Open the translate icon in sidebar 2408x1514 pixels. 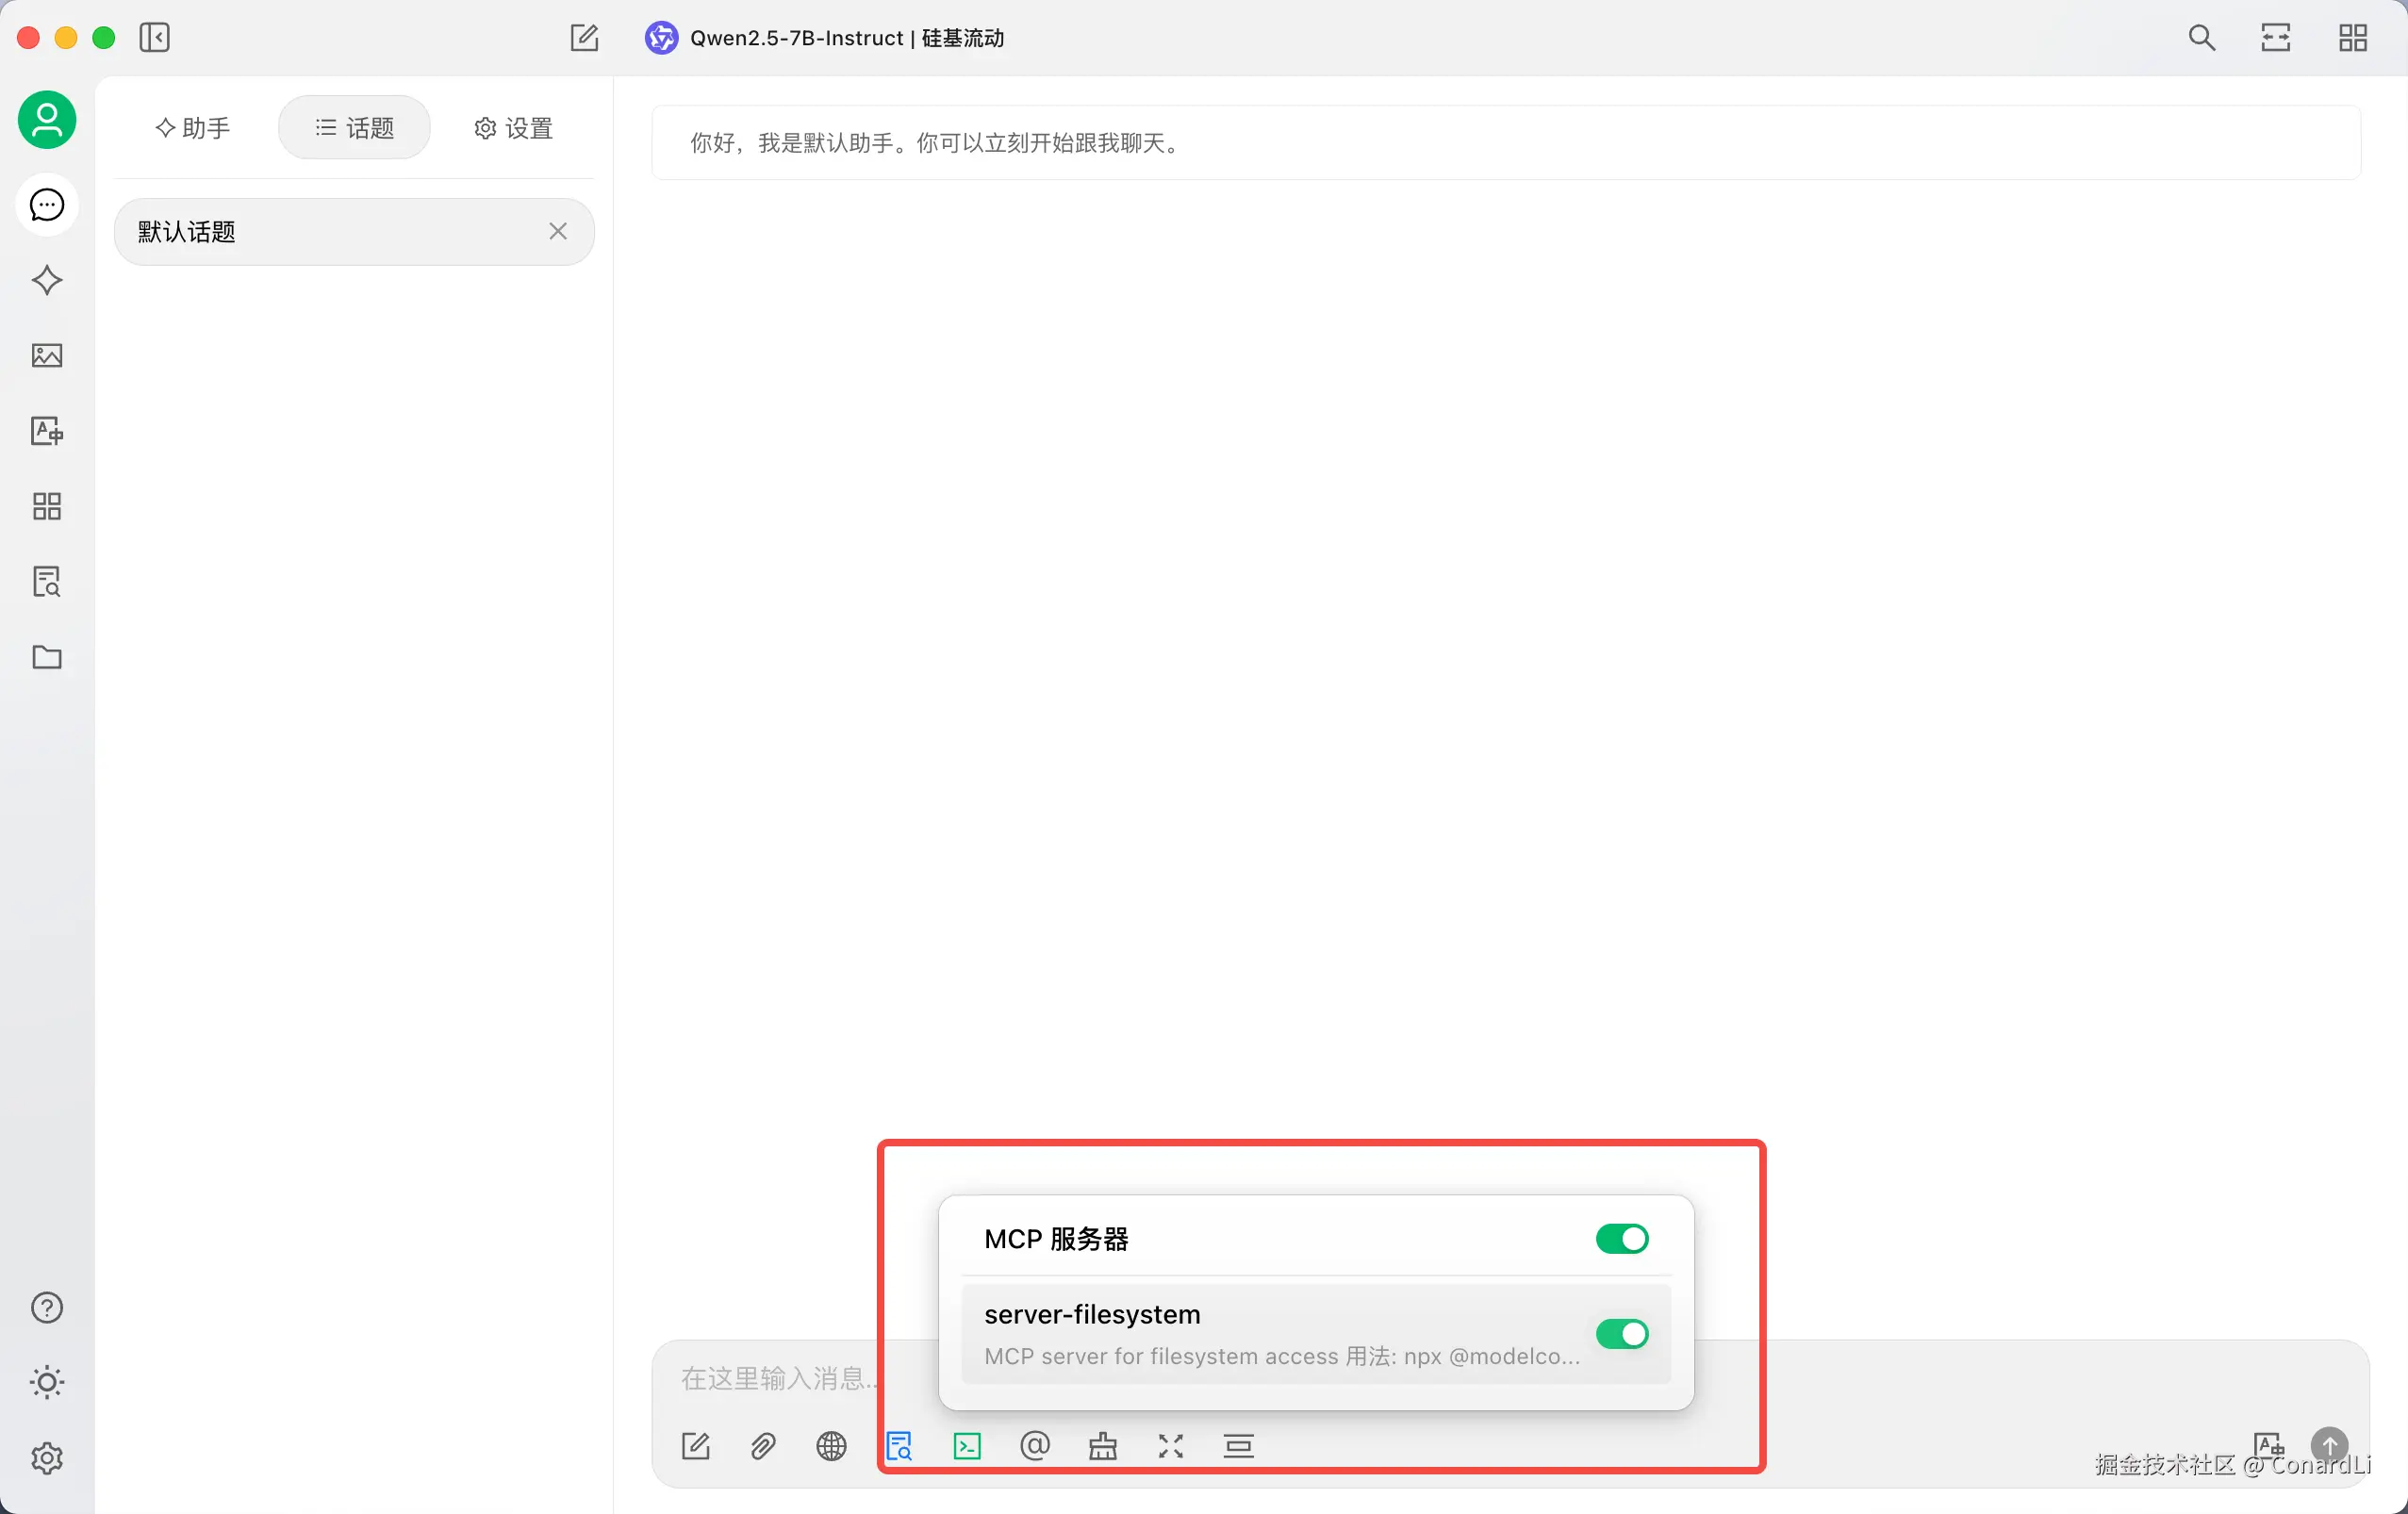click(x=47, y=431)
